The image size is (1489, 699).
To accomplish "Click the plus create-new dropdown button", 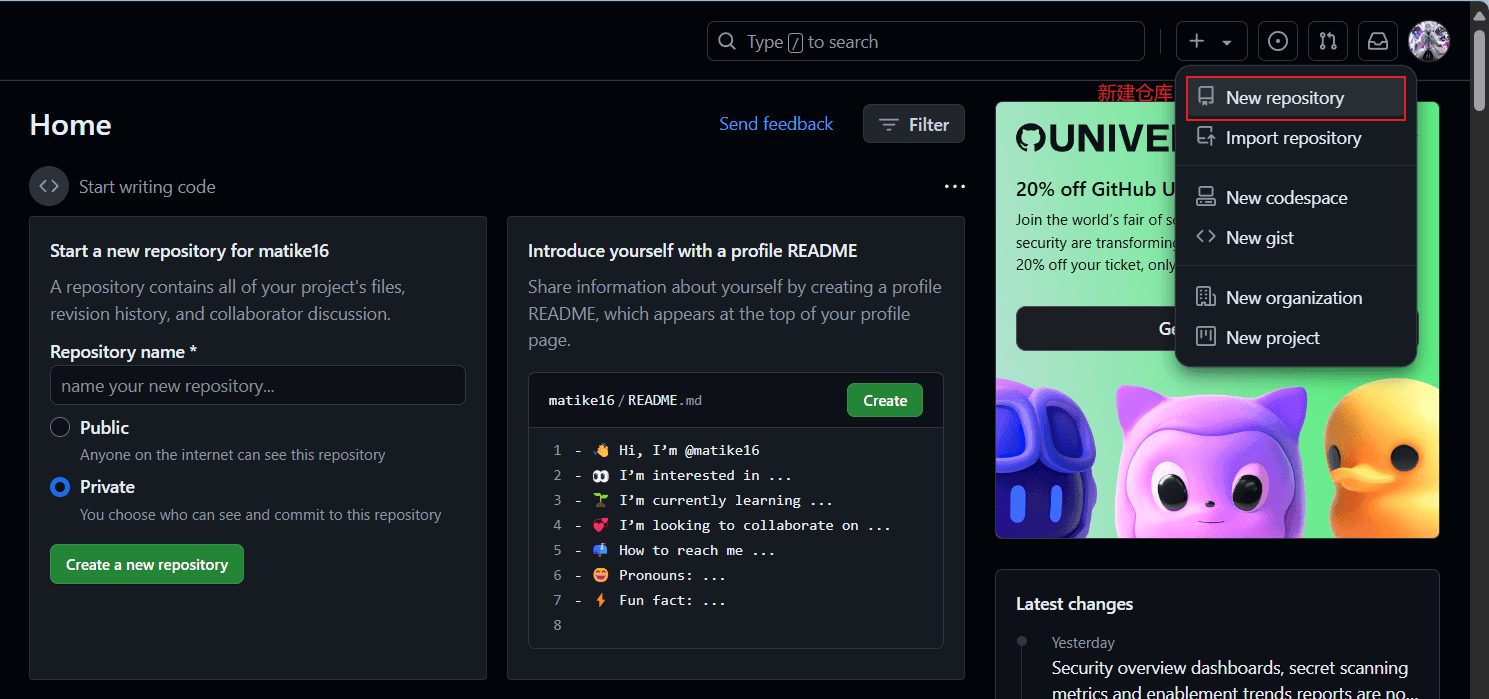I will (1211, 42).
